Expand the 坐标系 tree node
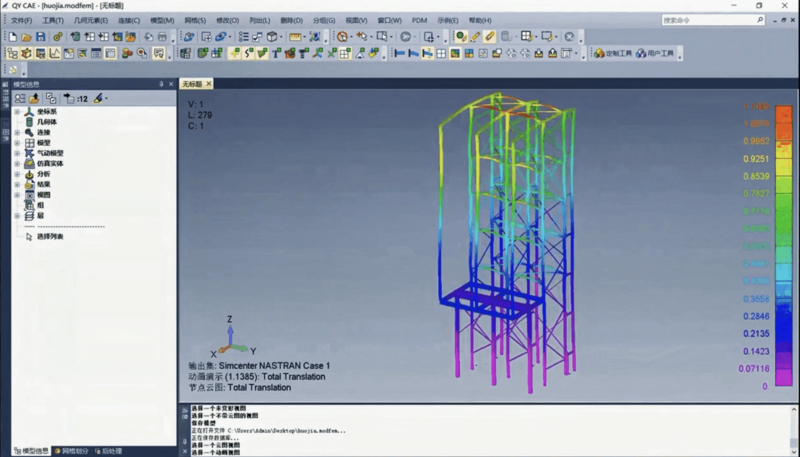Viewport: 800px width, 457px height. click(x=17, y=112)
